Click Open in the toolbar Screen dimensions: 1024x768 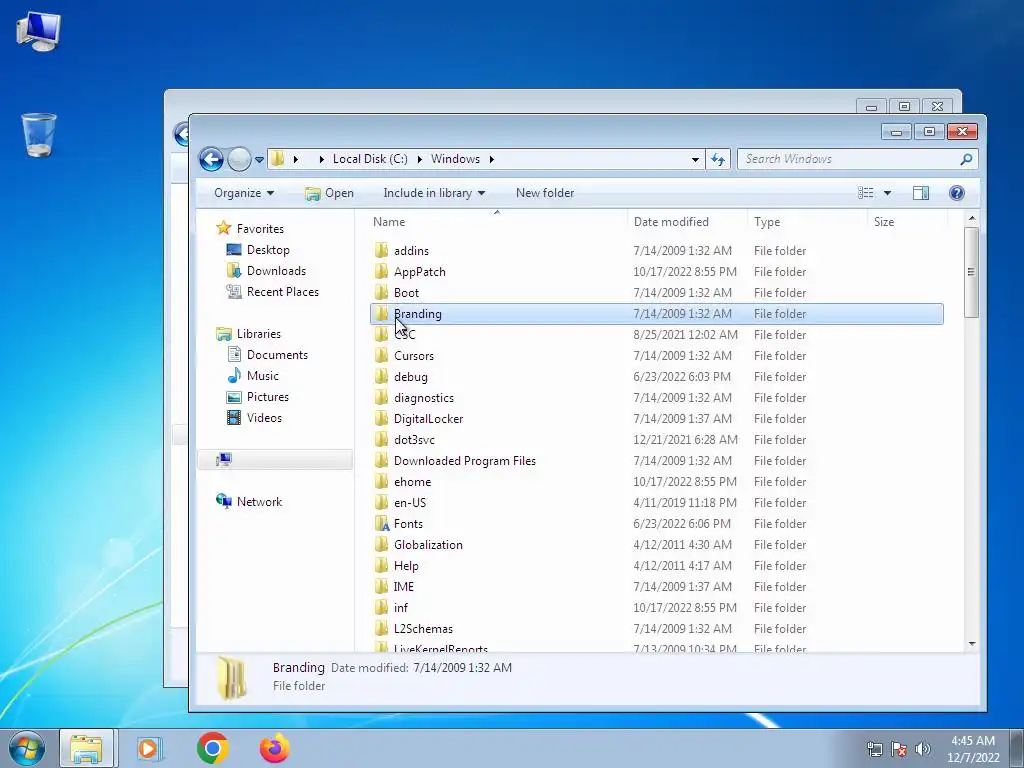pyautogui.click(x=330, y=193)
